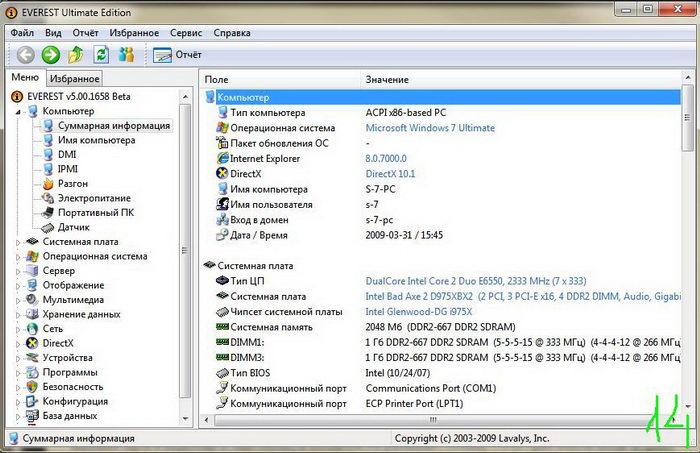Click the Поле column header

[280, 79]
